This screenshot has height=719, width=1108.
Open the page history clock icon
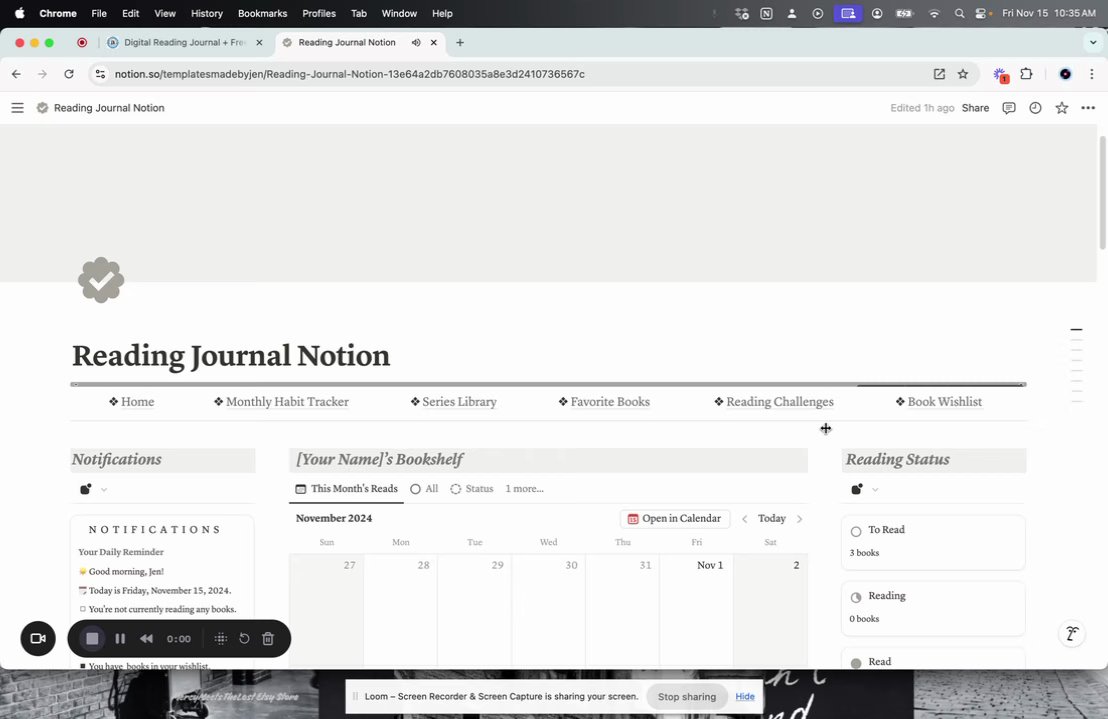[1035, 108]
